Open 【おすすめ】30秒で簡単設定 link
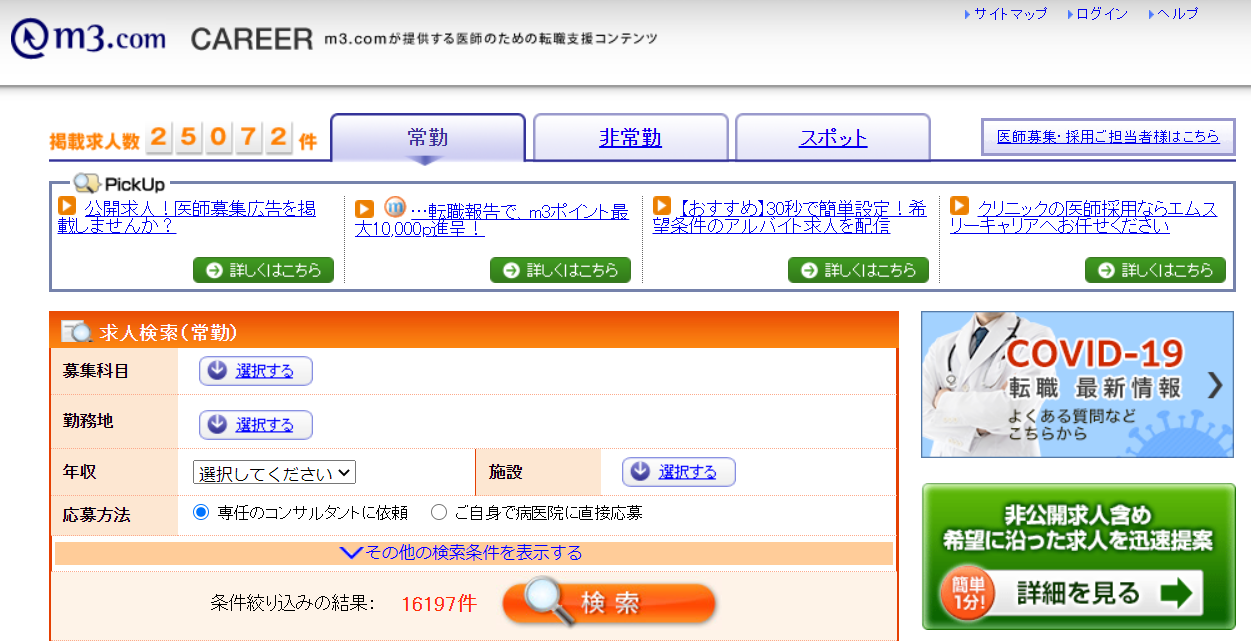The image size is (1251, 641). (x=790, y=217)
